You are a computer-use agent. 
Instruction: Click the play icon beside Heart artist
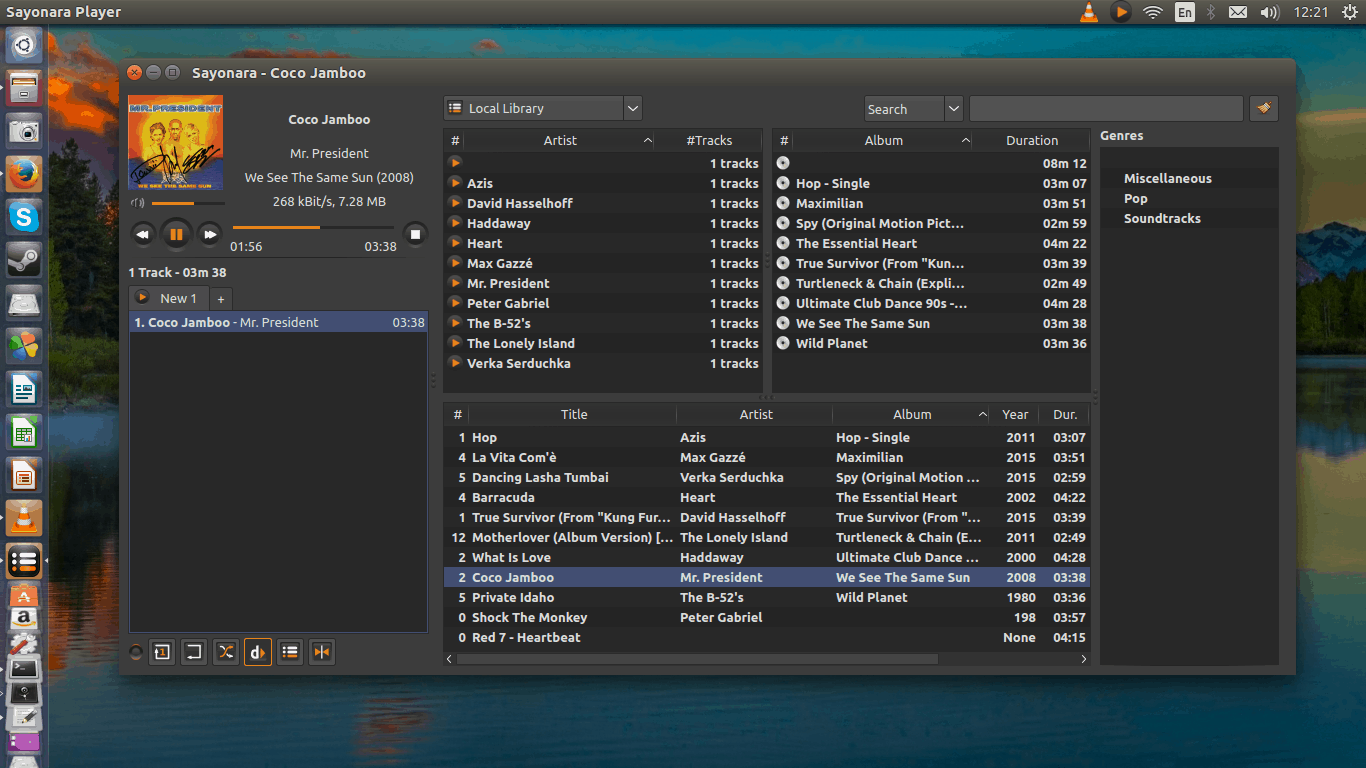click(455, 243)
